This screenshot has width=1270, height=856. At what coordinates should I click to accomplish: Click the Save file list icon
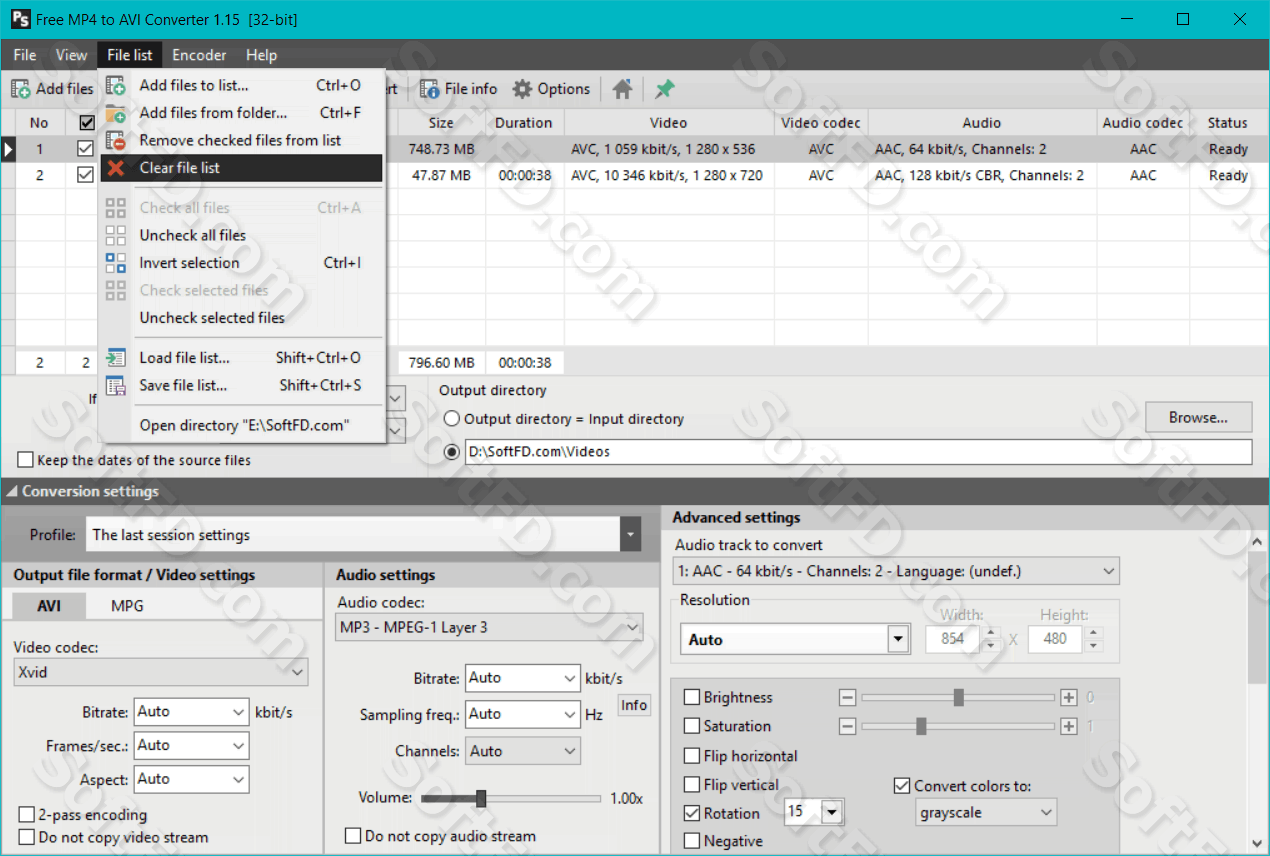point(116,385)
